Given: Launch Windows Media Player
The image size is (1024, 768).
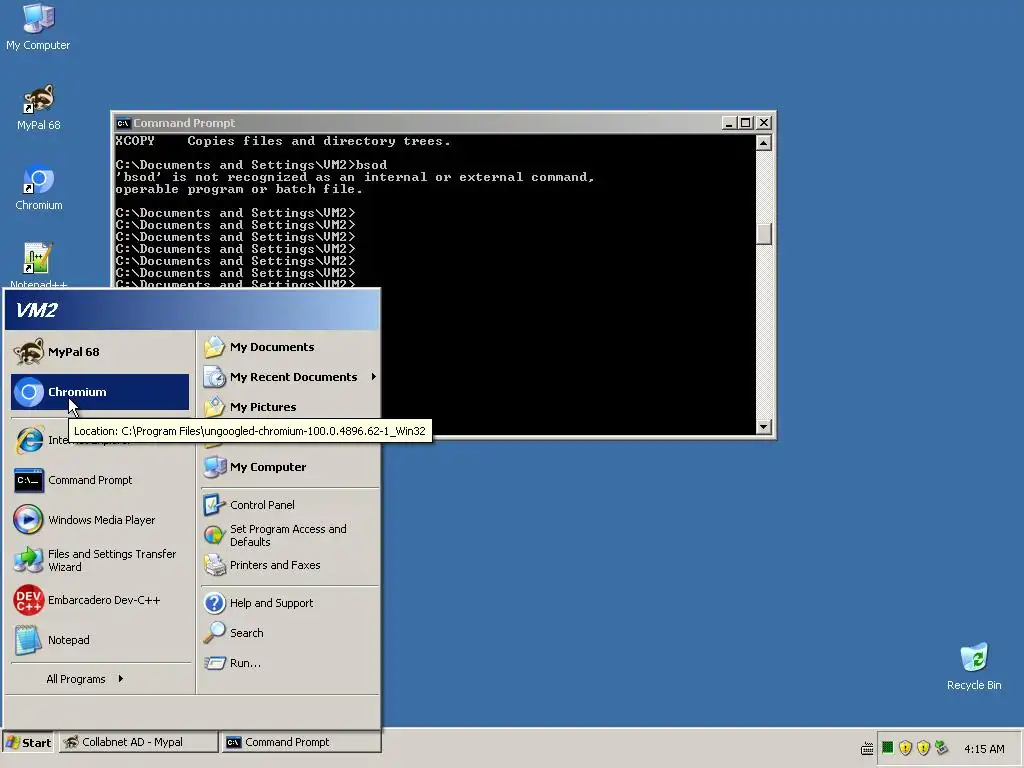Looking at the screenshot, I should [100, 520].
